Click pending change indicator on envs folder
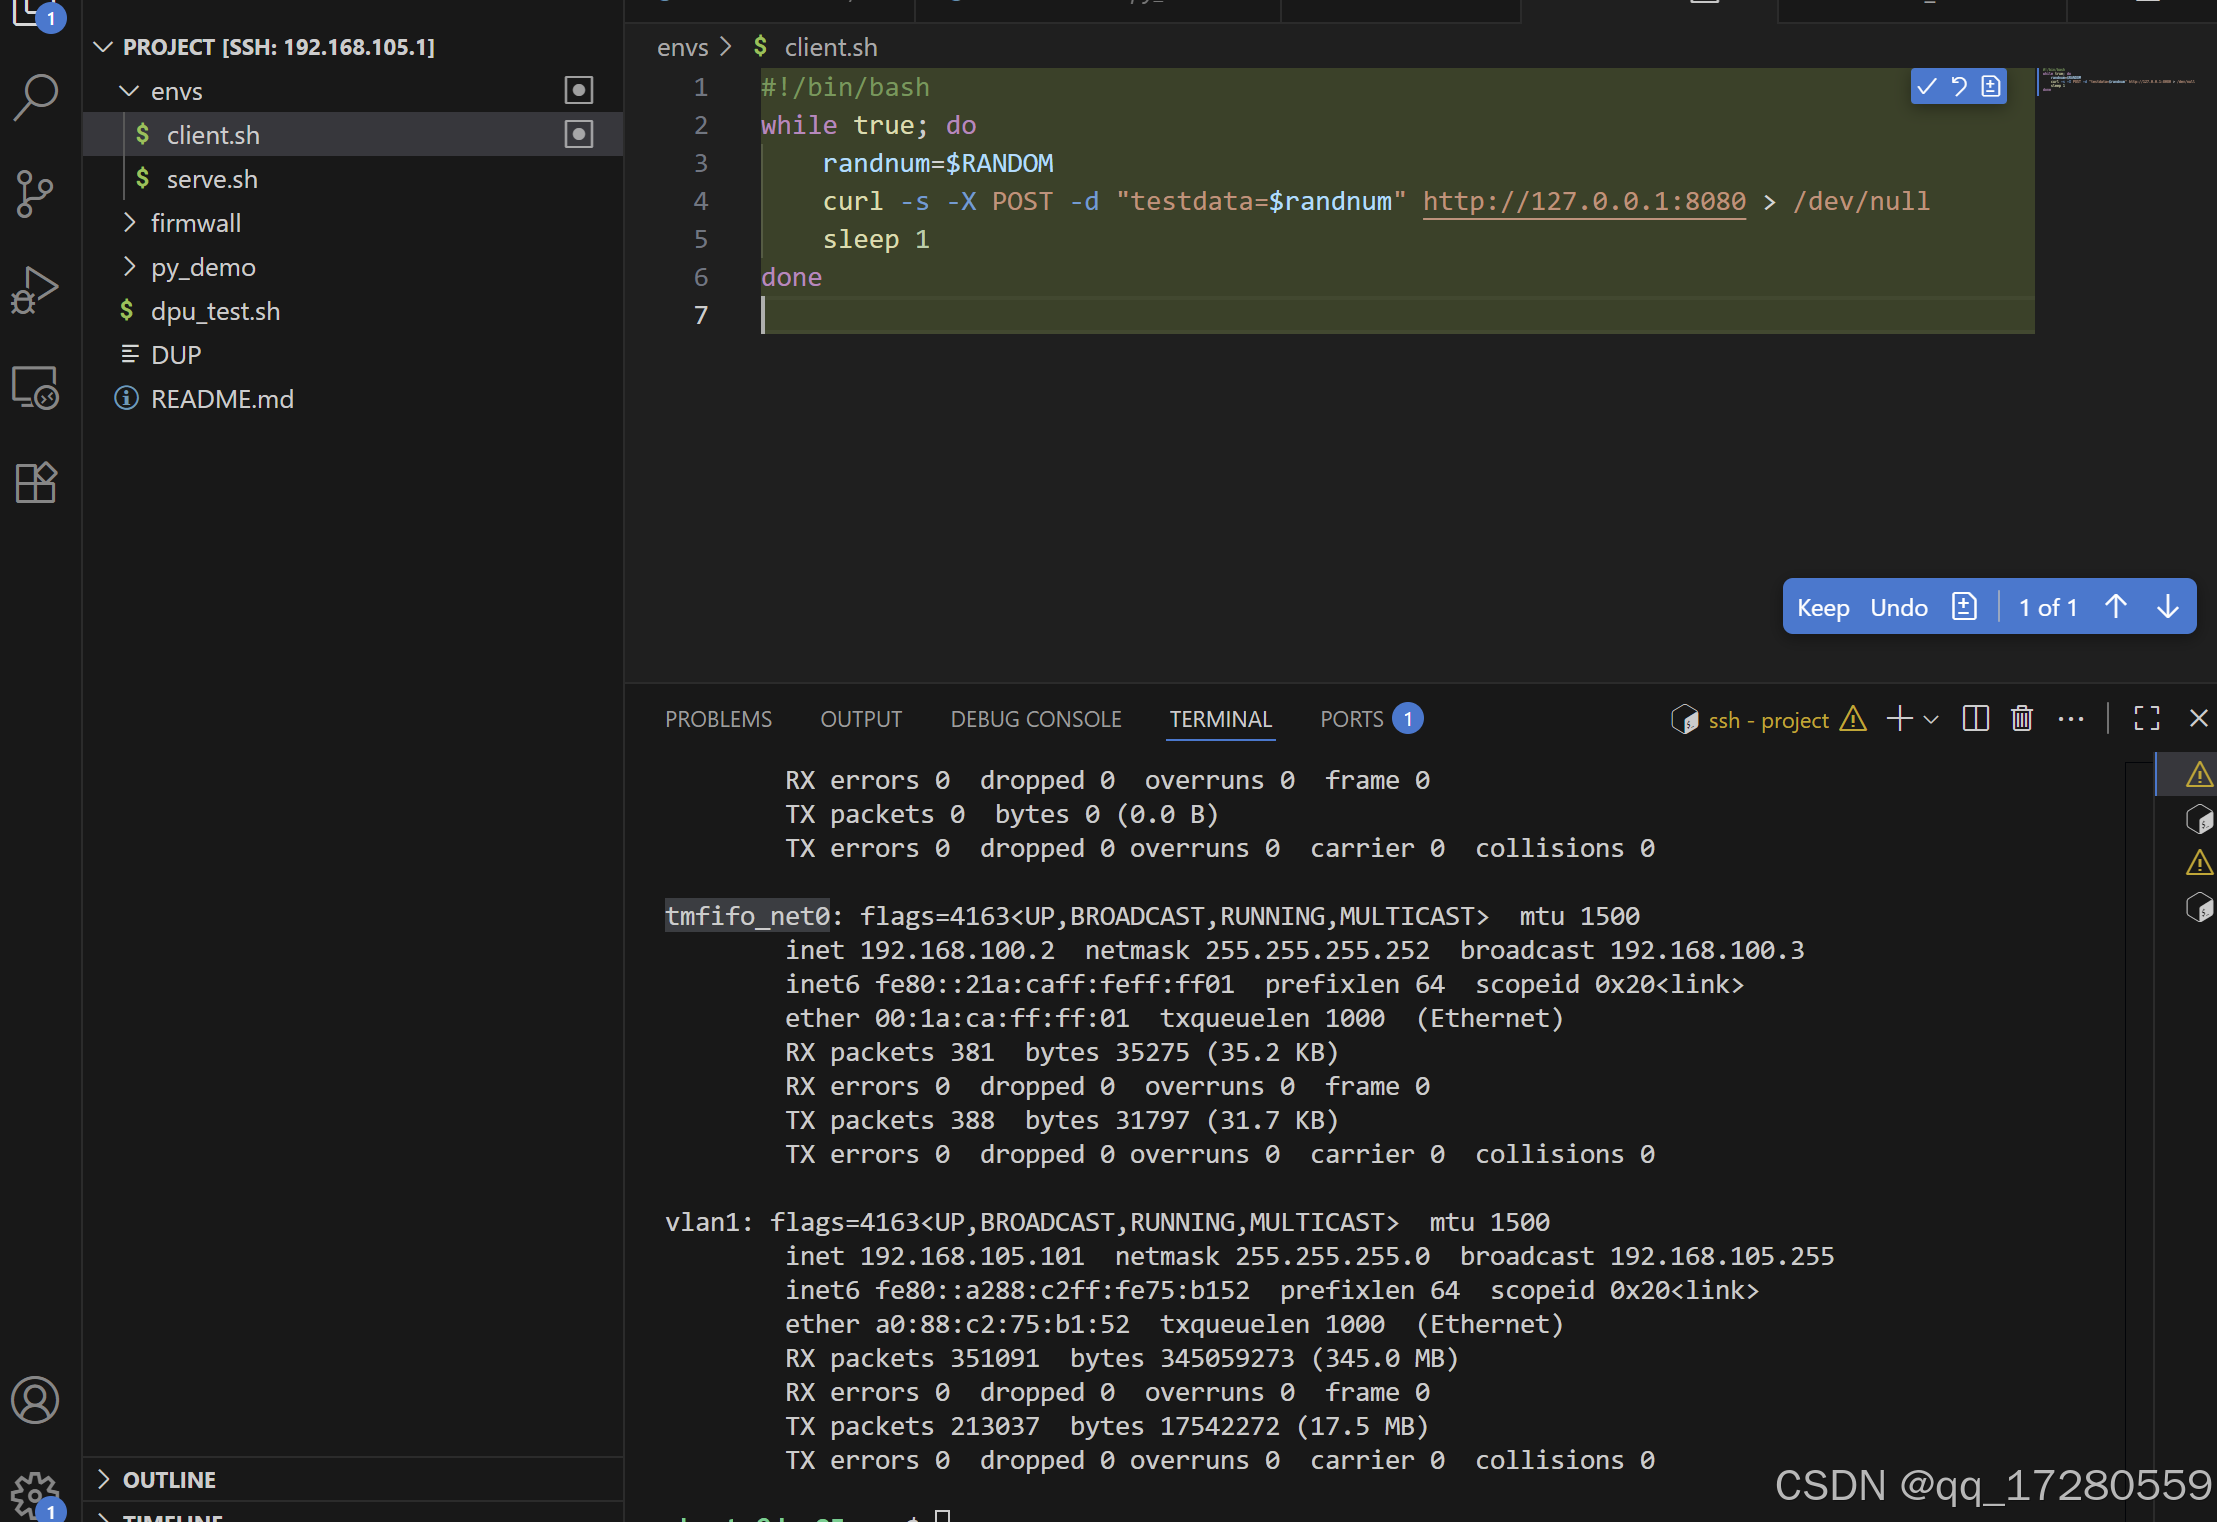Screen dimensions: 2217x1522 [579, 91]
